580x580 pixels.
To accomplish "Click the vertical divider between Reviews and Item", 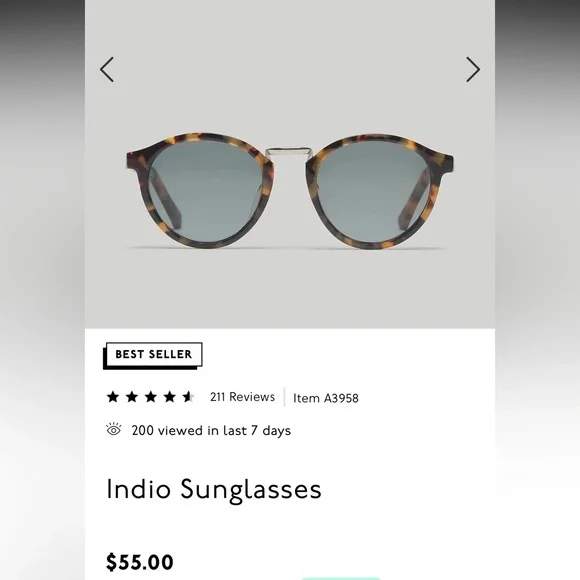I will click(284, 397).
